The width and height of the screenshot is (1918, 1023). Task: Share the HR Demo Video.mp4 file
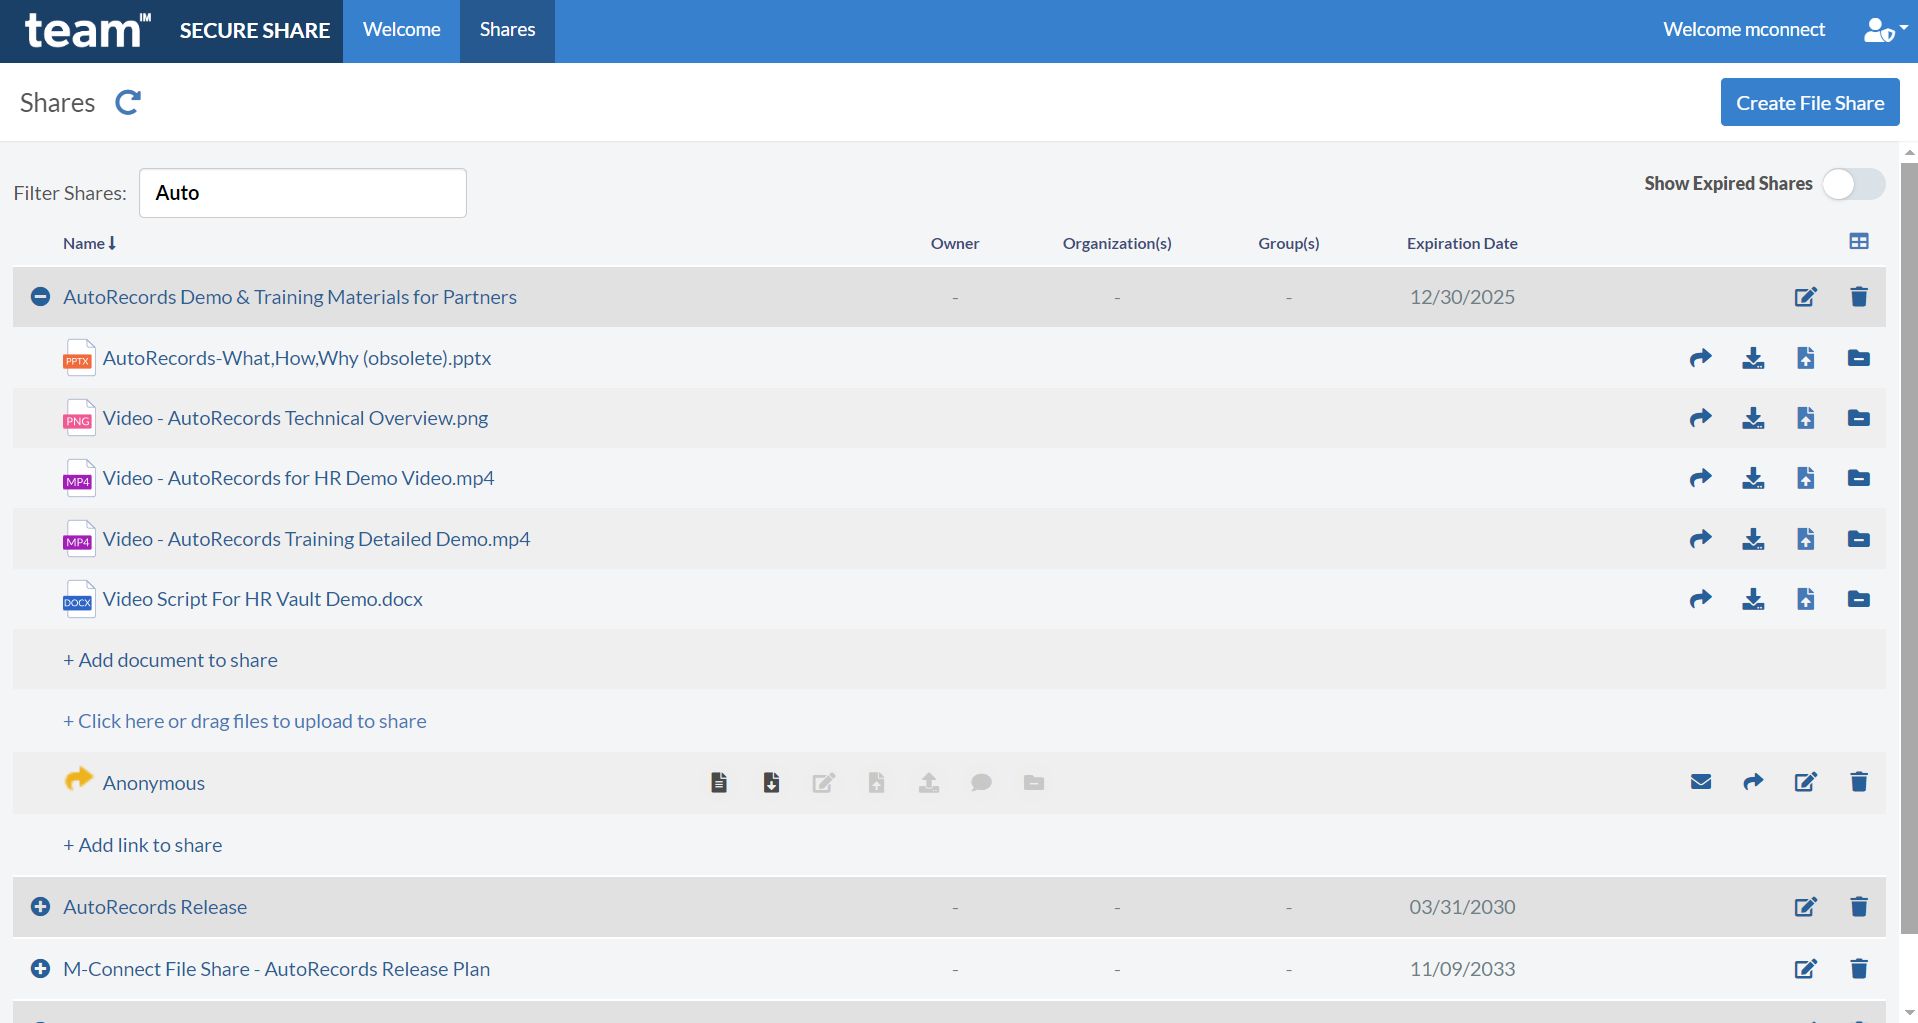[x=1700, y=478]
